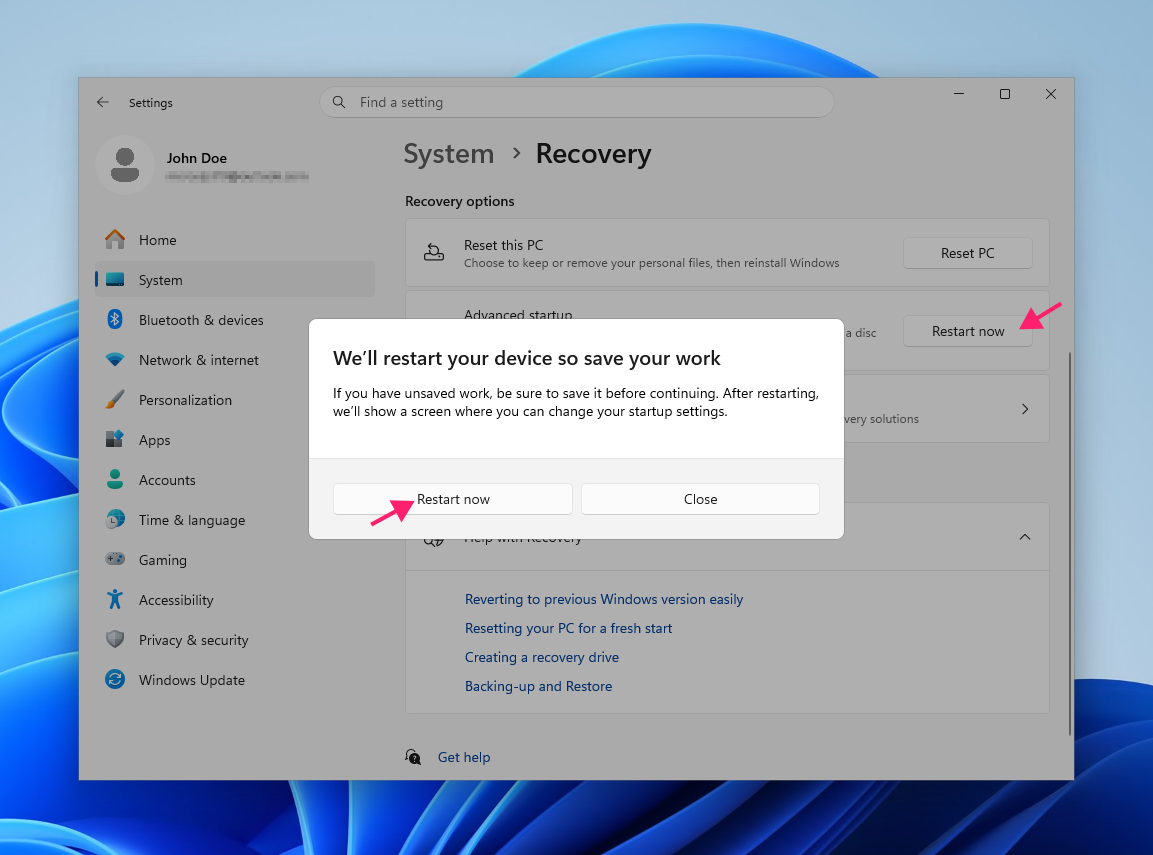1153x855 pixels.
Task: Click the Apps icon in sidebar
Action: point(115,440)
